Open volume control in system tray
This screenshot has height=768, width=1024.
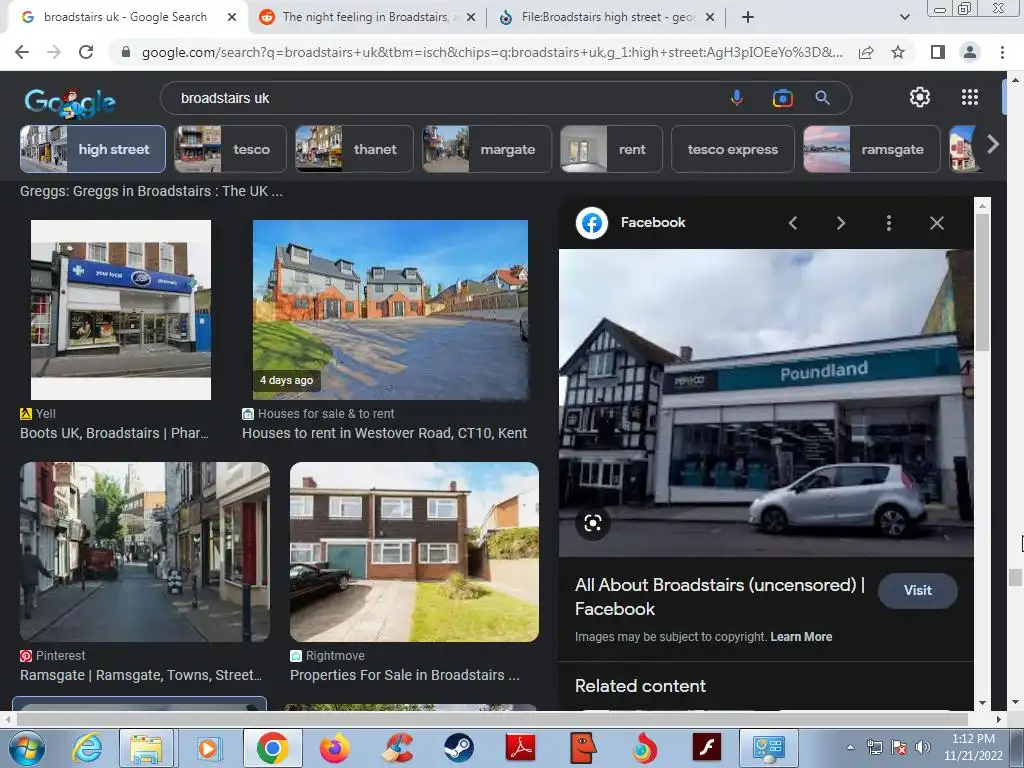[x=923, y=748]
